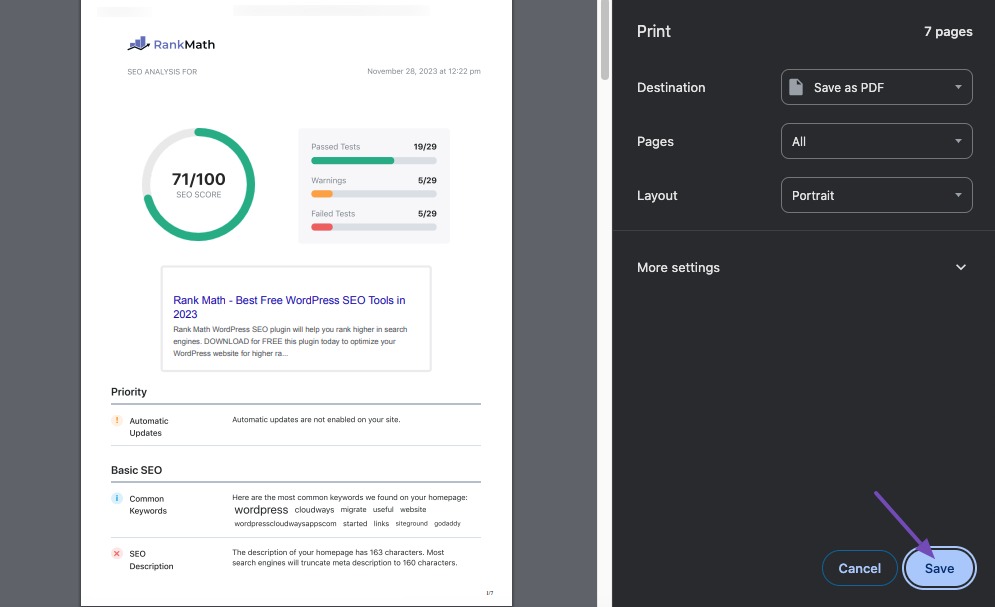Click the '19/29' passed tests value
Image resolution: width=995 pixels, height=607 pixels.
(425, 147)
